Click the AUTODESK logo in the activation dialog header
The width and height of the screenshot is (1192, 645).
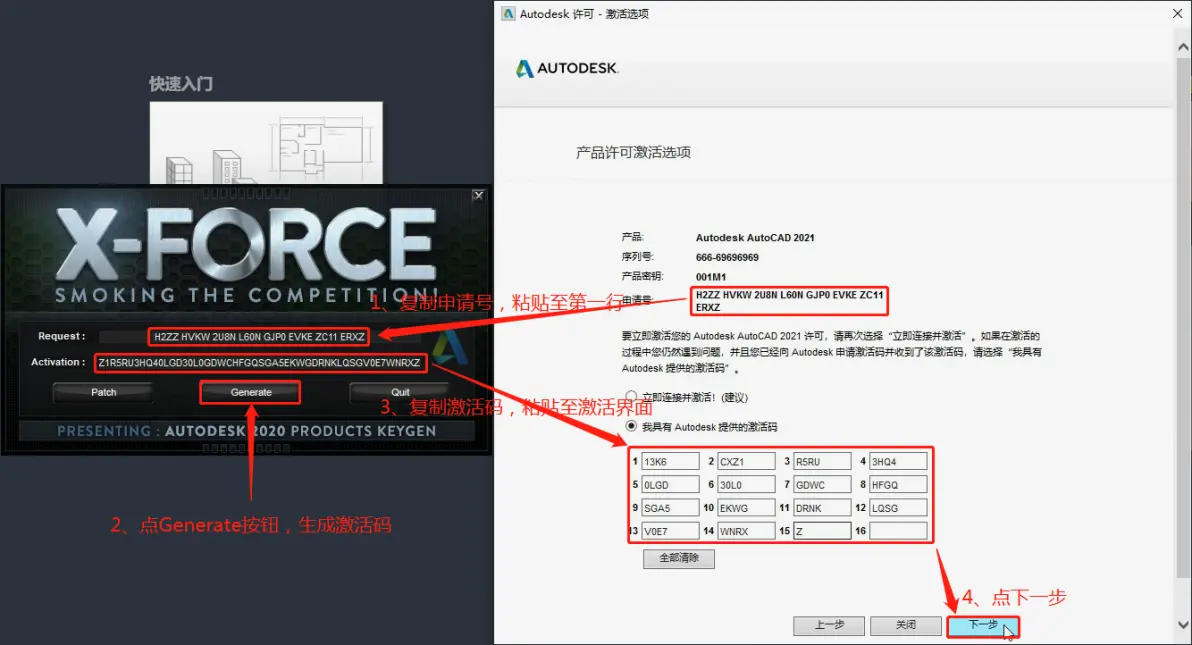(567, 68)
